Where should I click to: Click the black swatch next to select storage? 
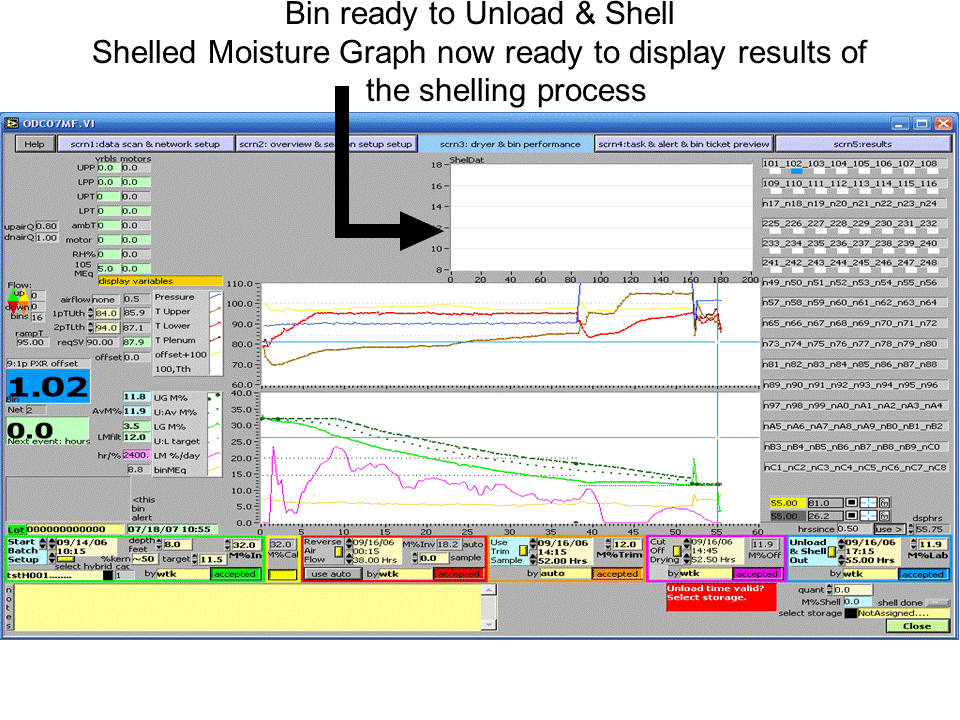[x=850, y=613]
